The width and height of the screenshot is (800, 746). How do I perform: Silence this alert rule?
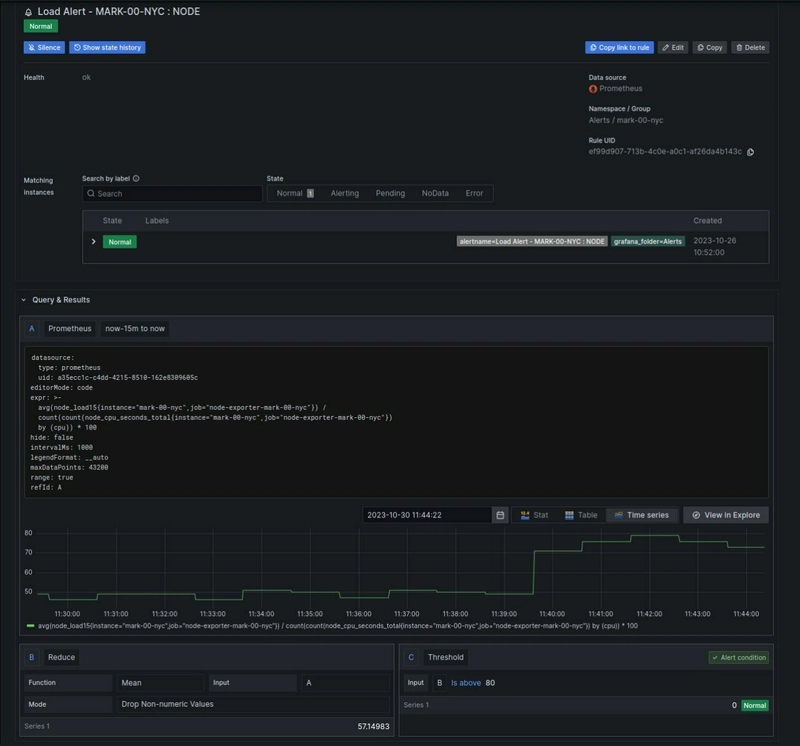point(44,47)
